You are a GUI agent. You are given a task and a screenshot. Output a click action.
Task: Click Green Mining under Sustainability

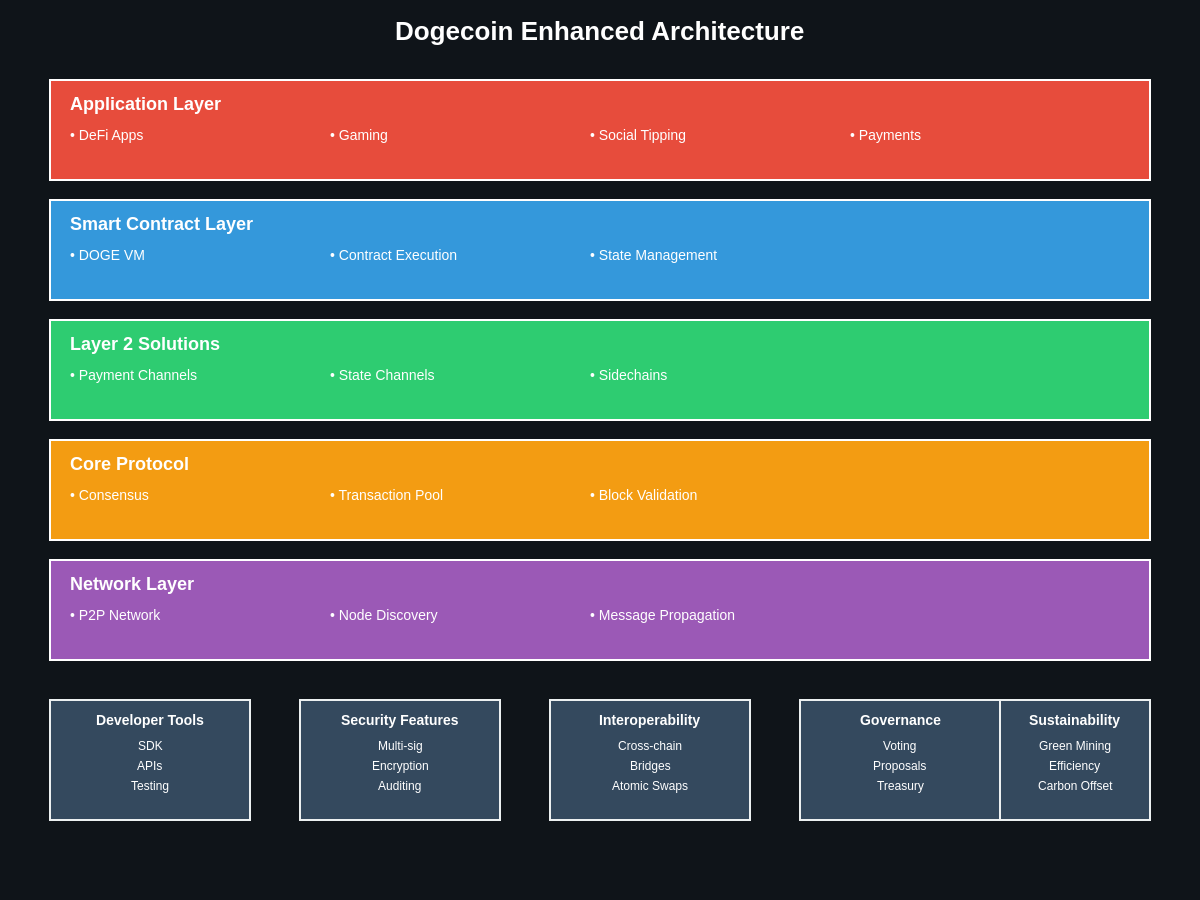[1075, 746]
